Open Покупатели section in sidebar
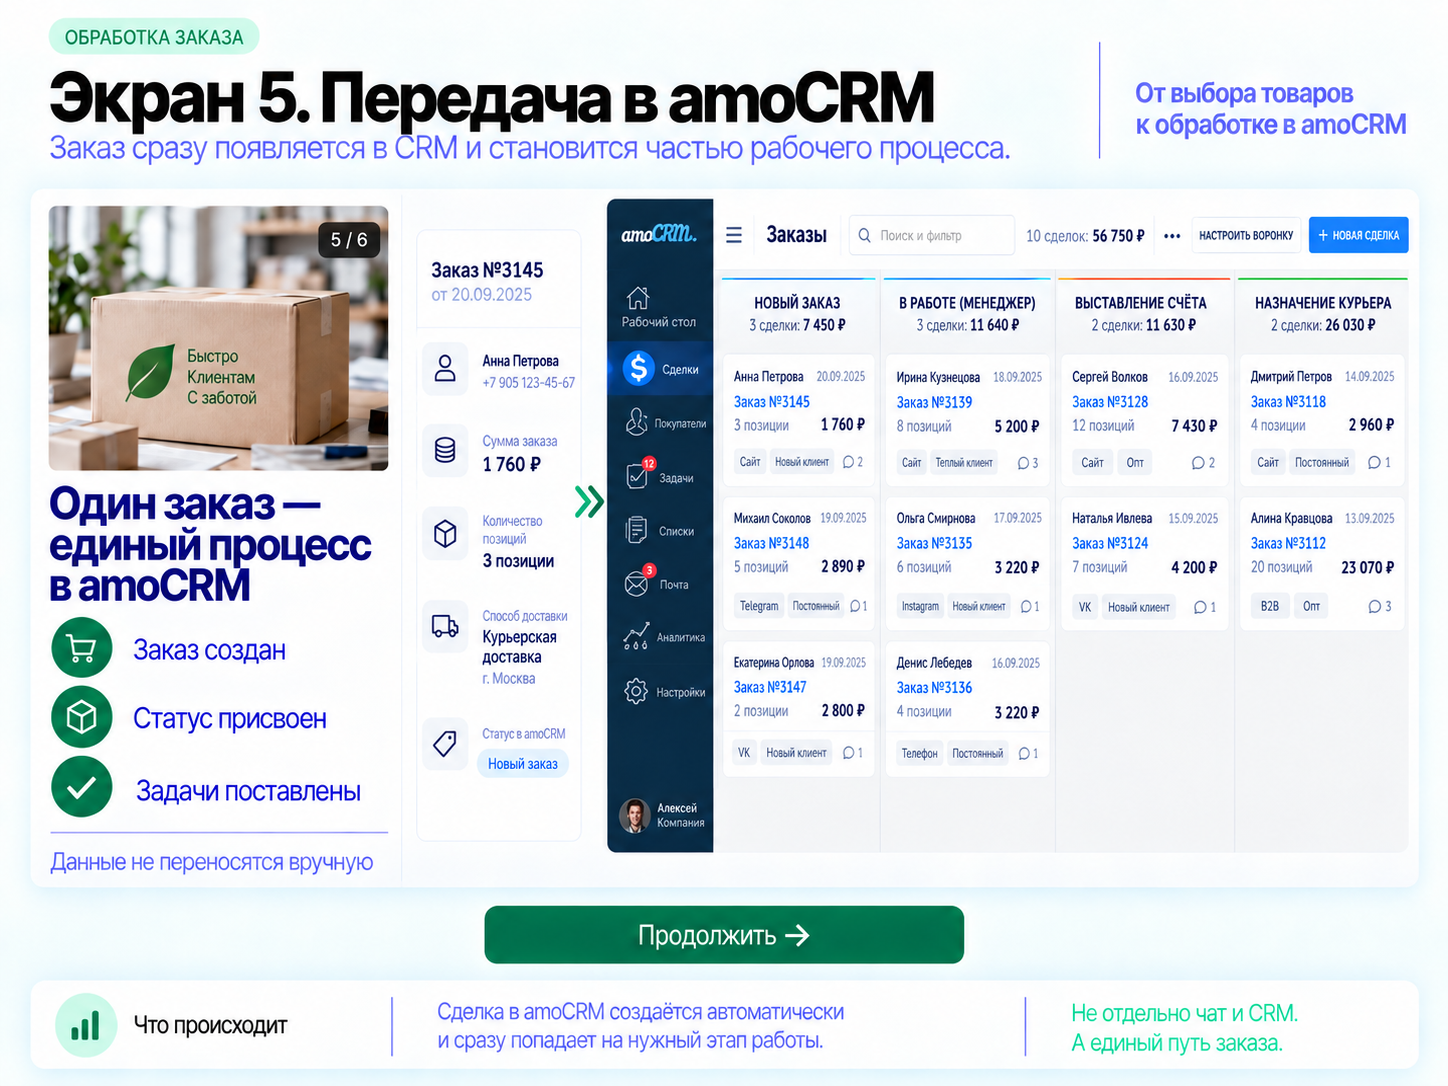1448x1086 pixels. point(665,423)
